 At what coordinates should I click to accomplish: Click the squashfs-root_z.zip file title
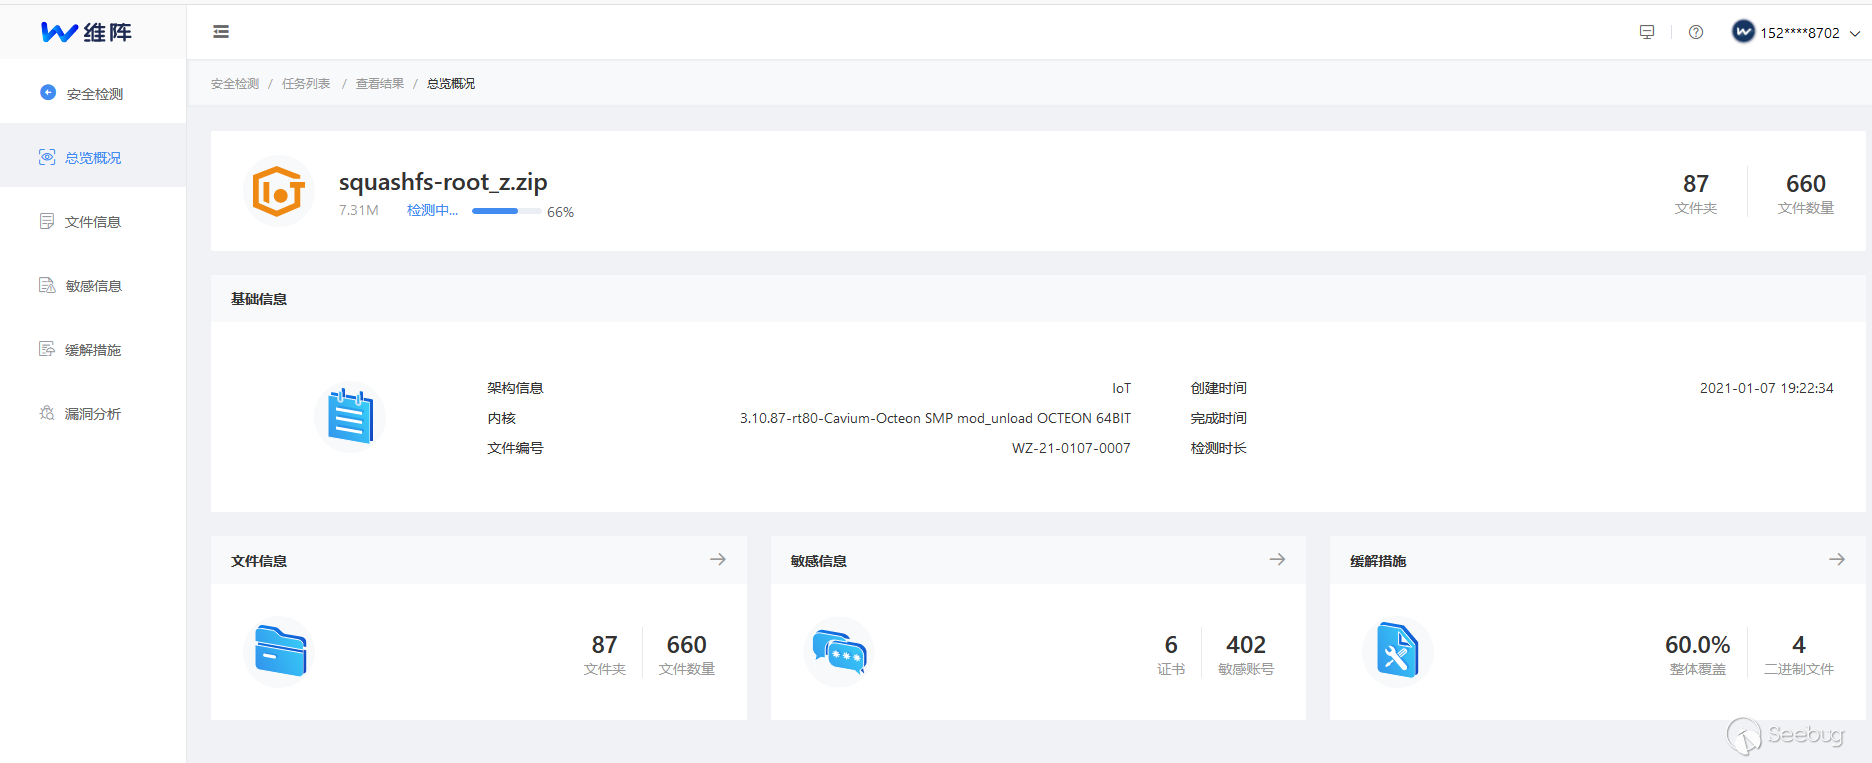click(443, 182)
